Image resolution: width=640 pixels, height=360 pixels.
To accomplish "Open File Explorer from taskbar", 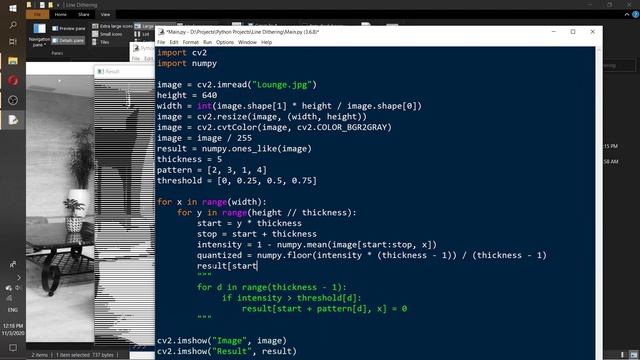I will click(x=13, y=61).
